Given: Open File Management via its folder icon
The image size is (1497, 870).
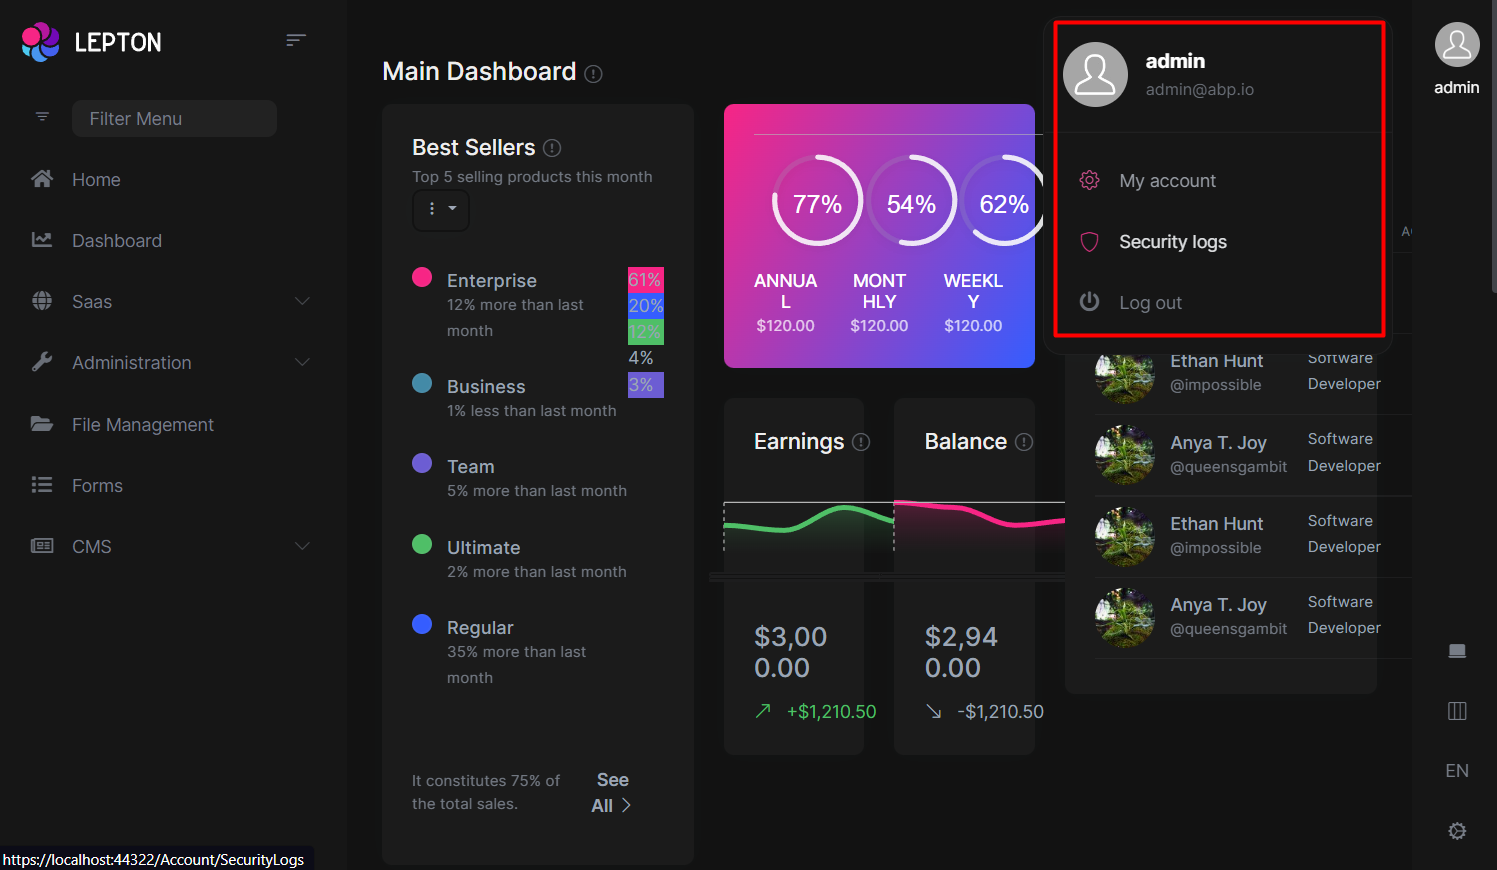Looking at the screenshot, I should pos(42,424).
